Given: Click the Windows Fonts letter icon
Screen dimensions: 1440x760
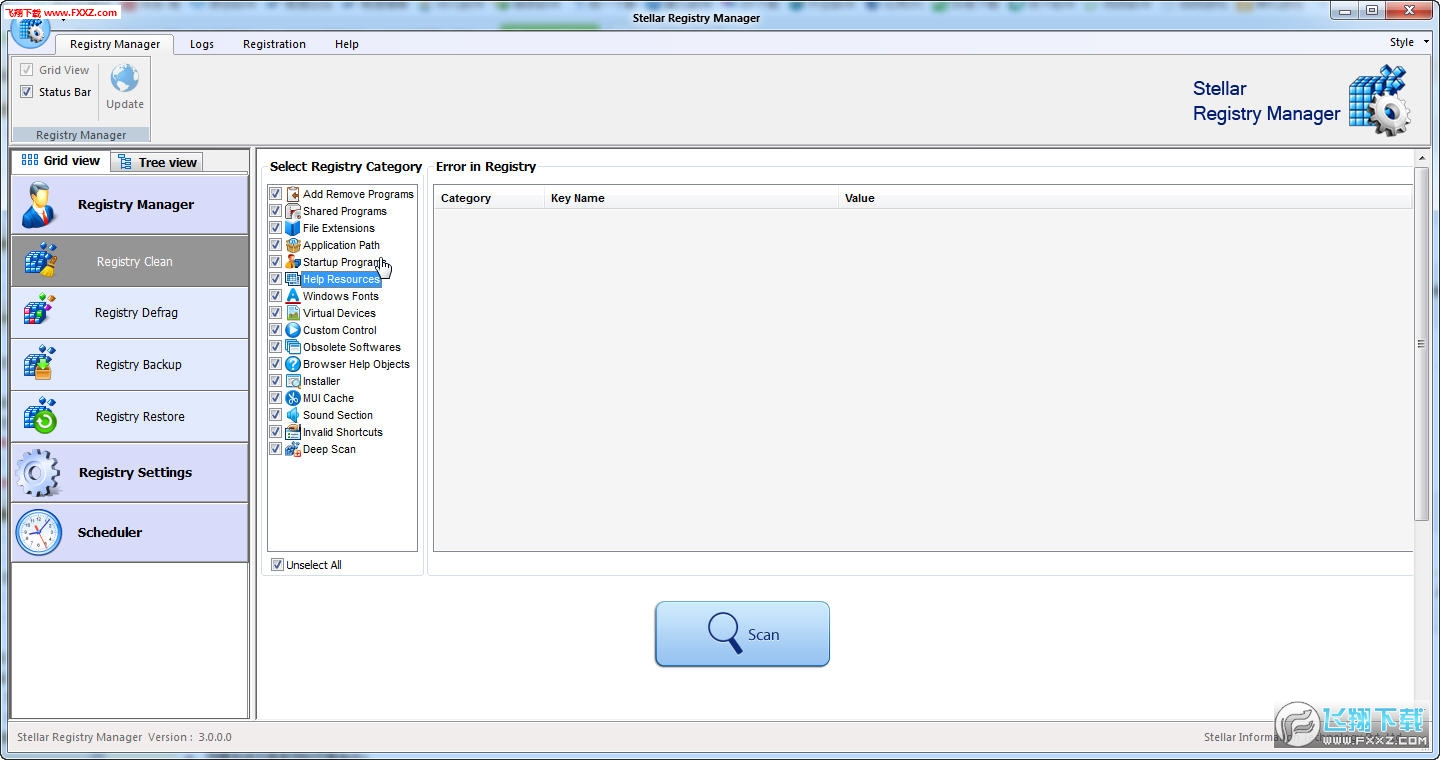Looking at the screenshot, I should 293,296.
